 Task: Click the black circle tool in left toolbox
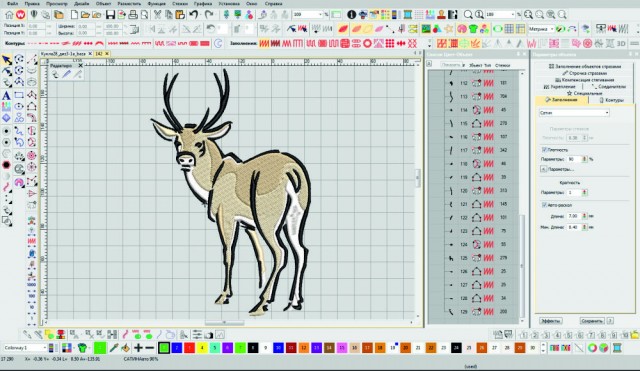(x=6, y=165)
